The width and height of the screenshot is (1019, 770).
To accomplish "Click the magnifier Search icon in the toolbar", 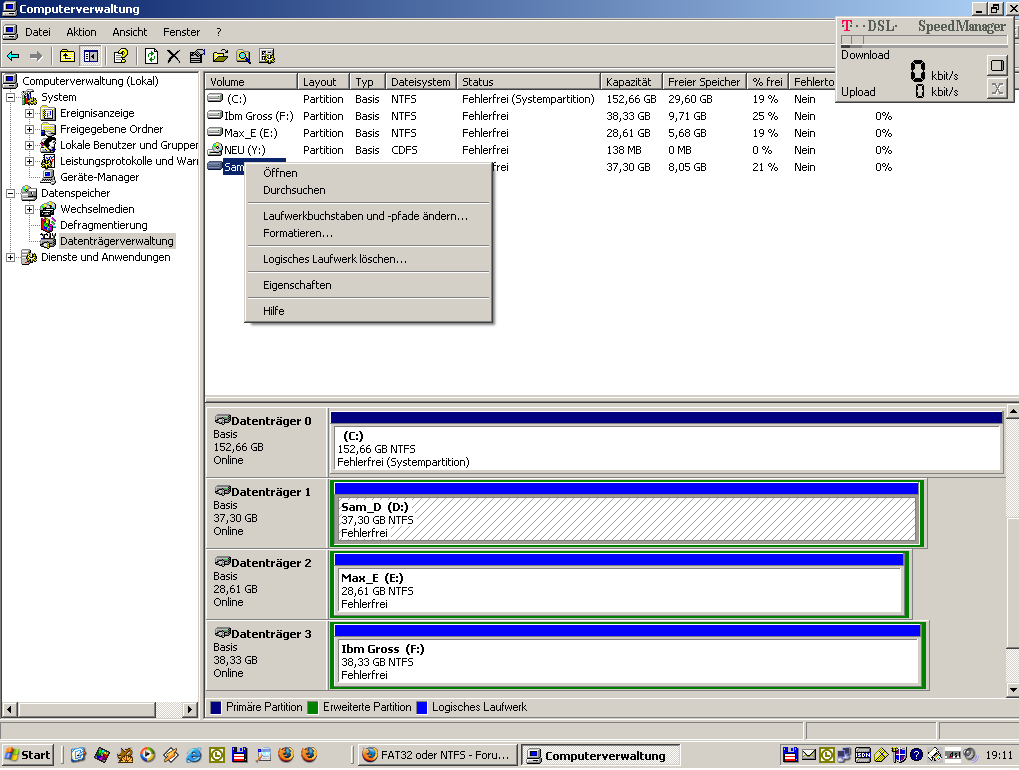I will pyautogui.click(x=244, y=56).
